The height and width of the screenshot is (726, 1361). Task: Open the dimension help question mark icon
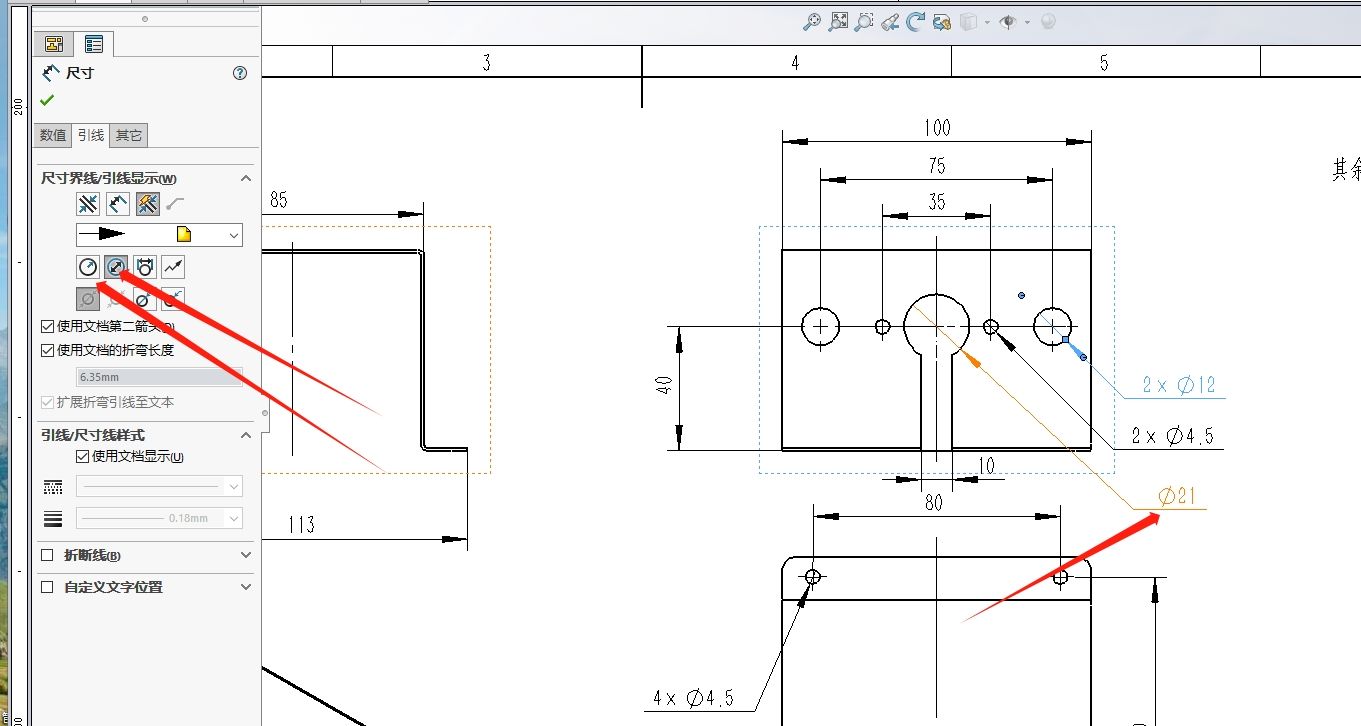240,73
